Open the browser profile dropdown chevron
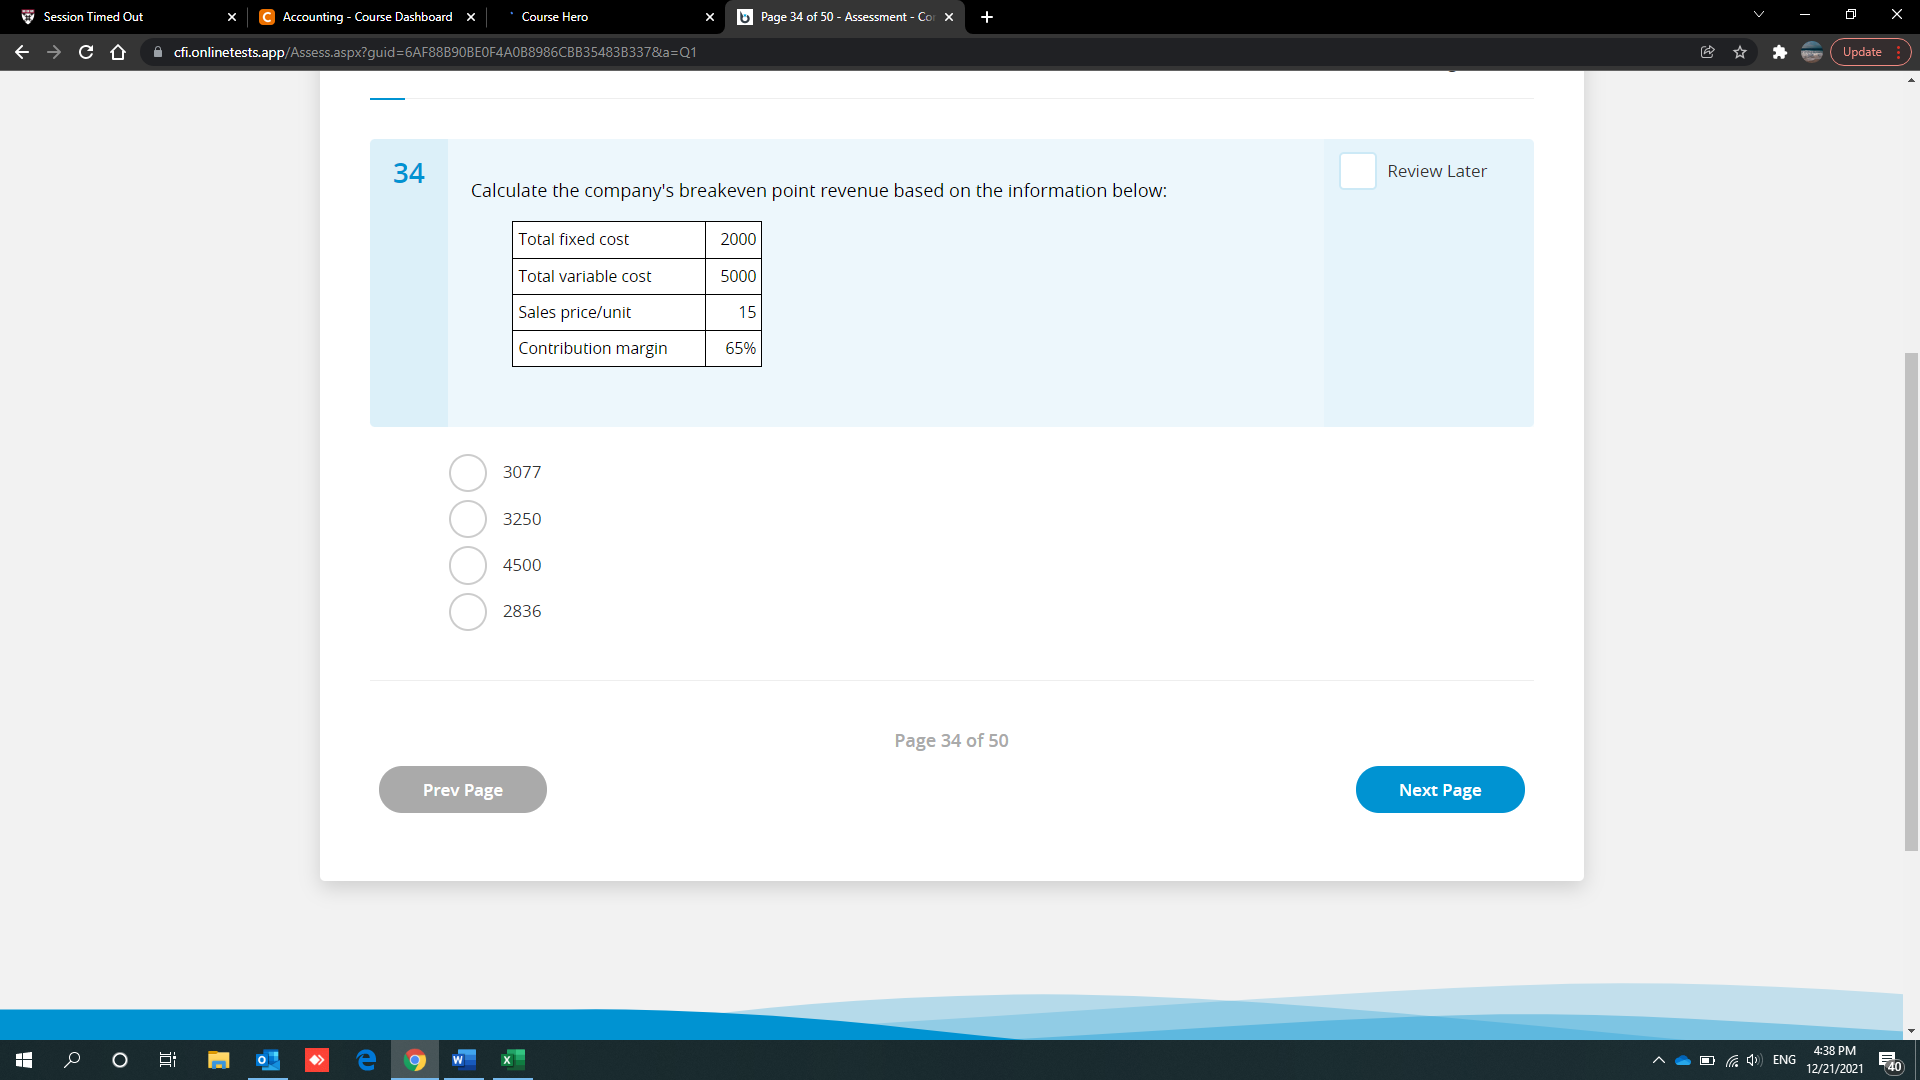1920x1080 pixels. pos(1758,15)
